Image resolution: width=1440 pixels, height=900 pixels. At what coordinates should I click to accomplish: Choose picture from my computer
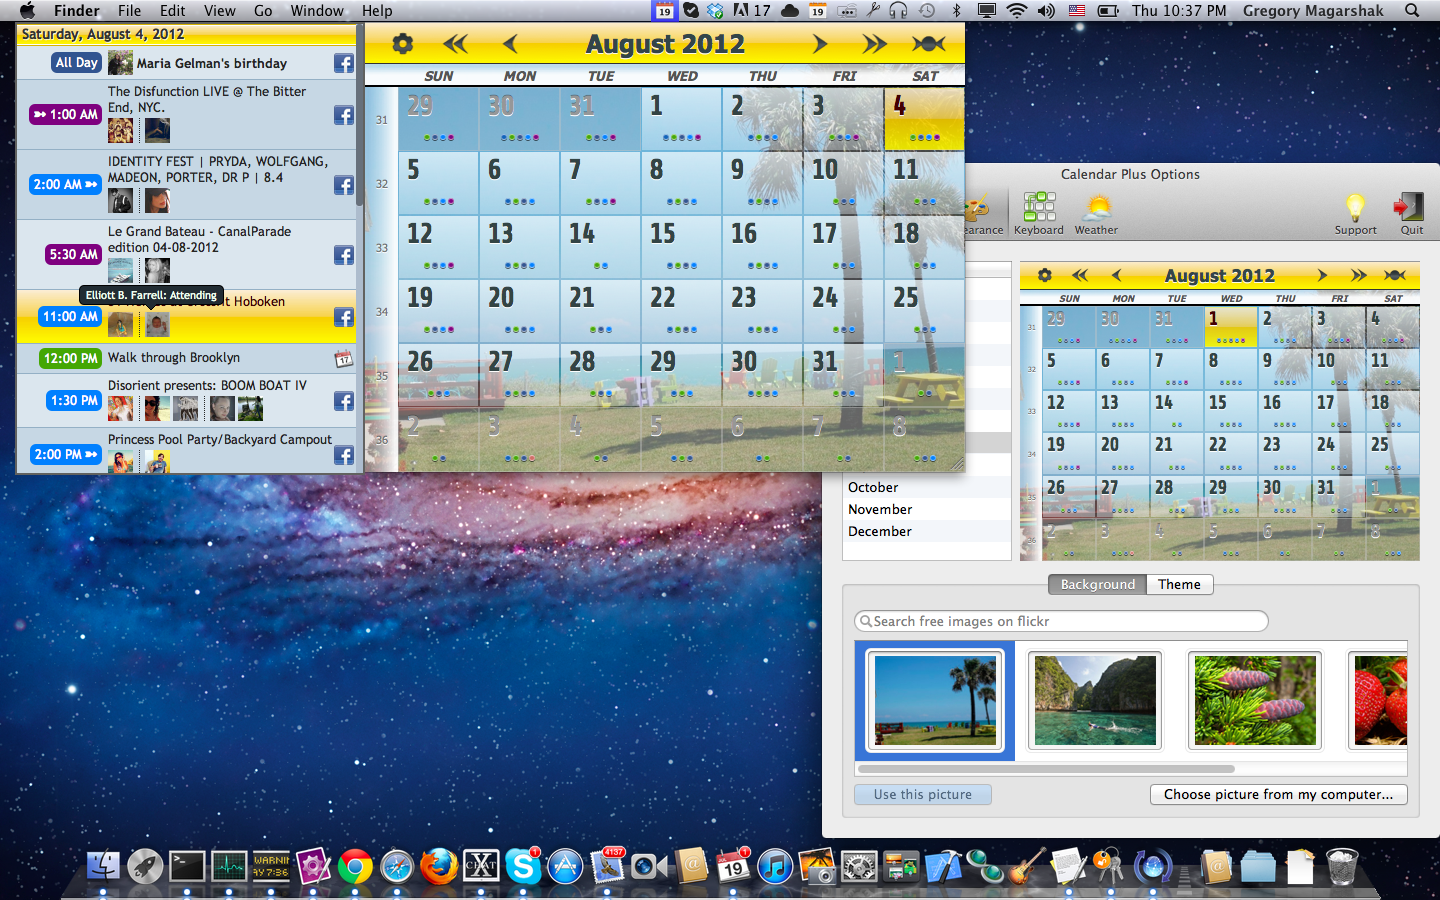[1278, 794]
